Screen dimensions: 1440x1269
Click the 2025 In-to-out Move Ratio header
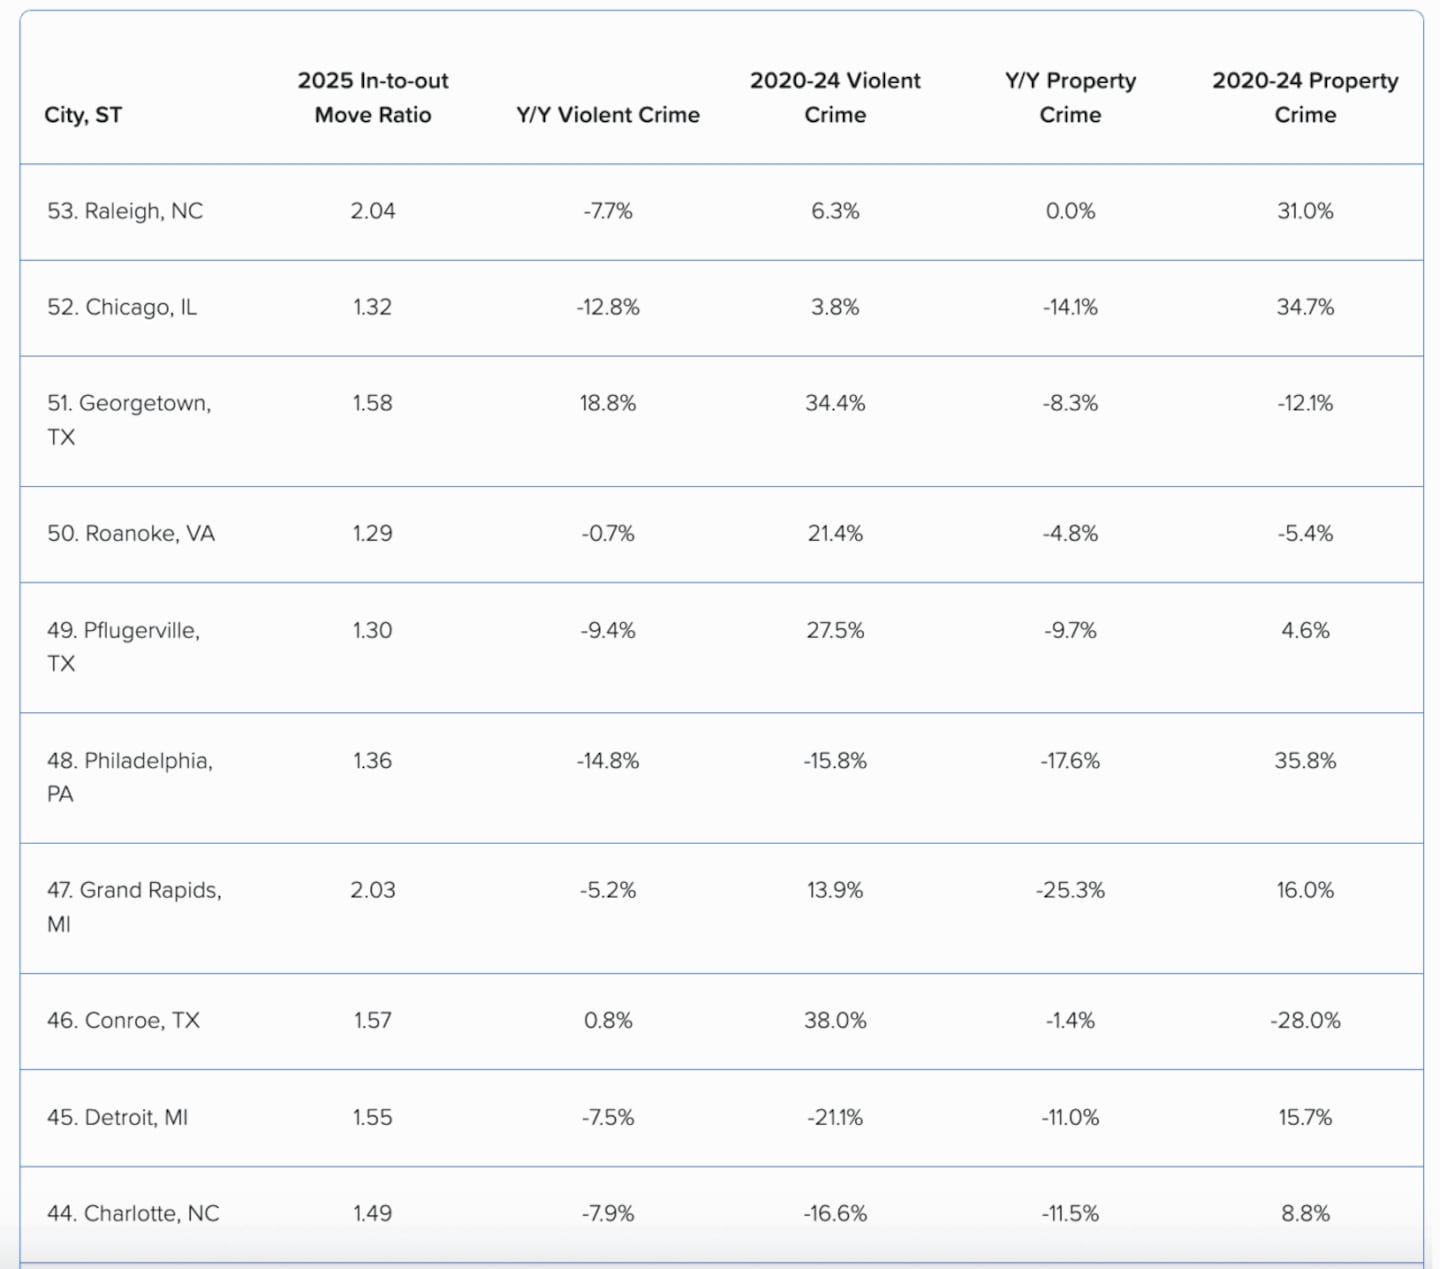coord(373,98)
